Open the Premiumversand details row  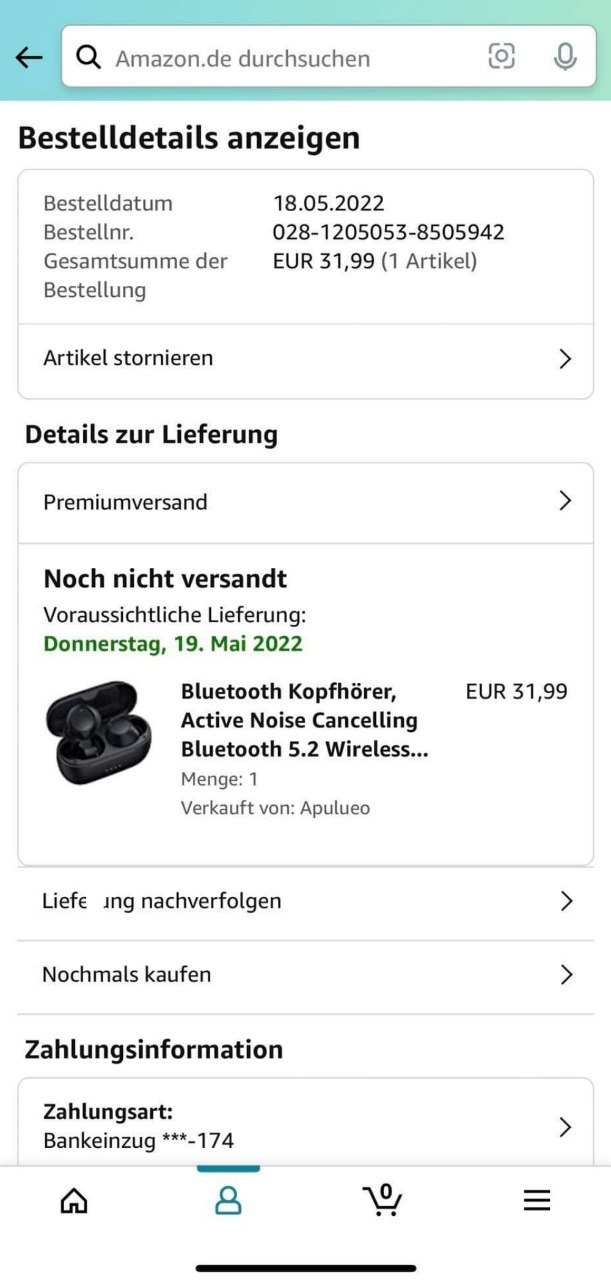[306, 502]
